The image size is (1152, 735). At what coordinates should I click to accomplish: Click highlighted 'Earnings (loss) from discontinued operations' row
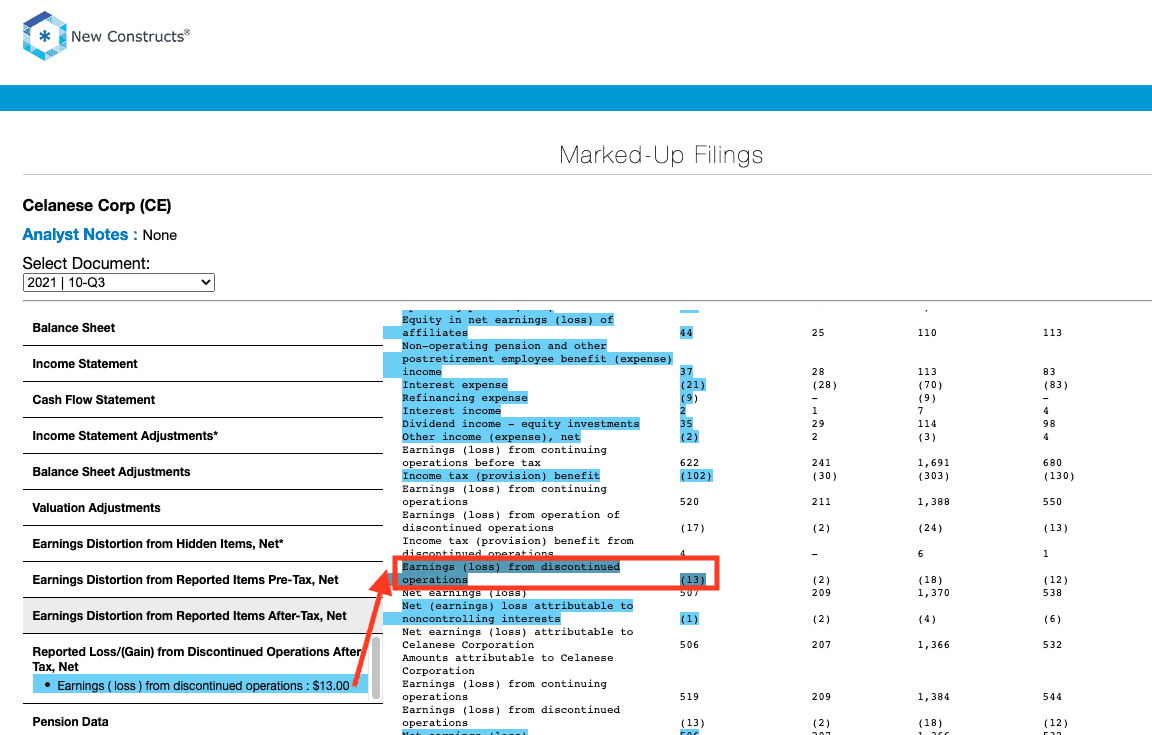[x=511, y=573]
